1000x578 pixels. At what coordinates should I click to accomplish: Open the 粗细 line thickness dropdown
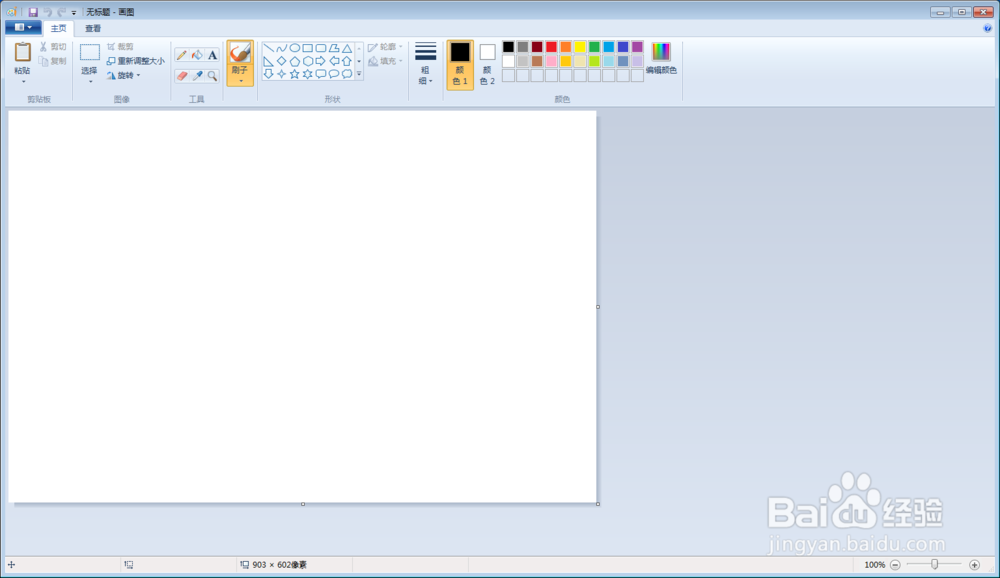click(425, 64)
